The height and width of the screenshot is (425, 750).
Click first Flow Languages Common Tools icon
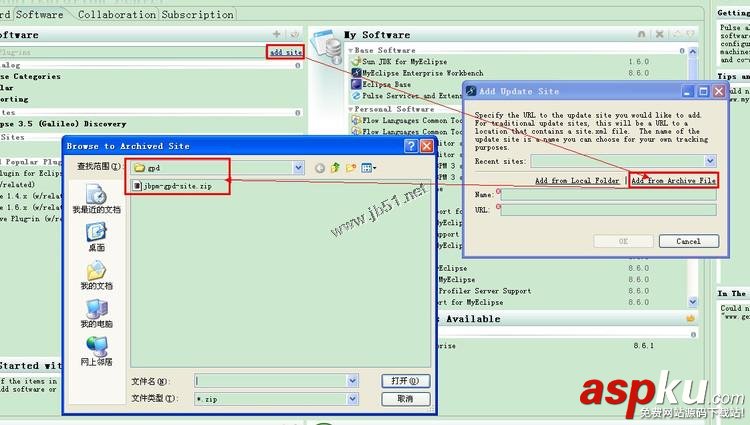(x=356, y=120)
